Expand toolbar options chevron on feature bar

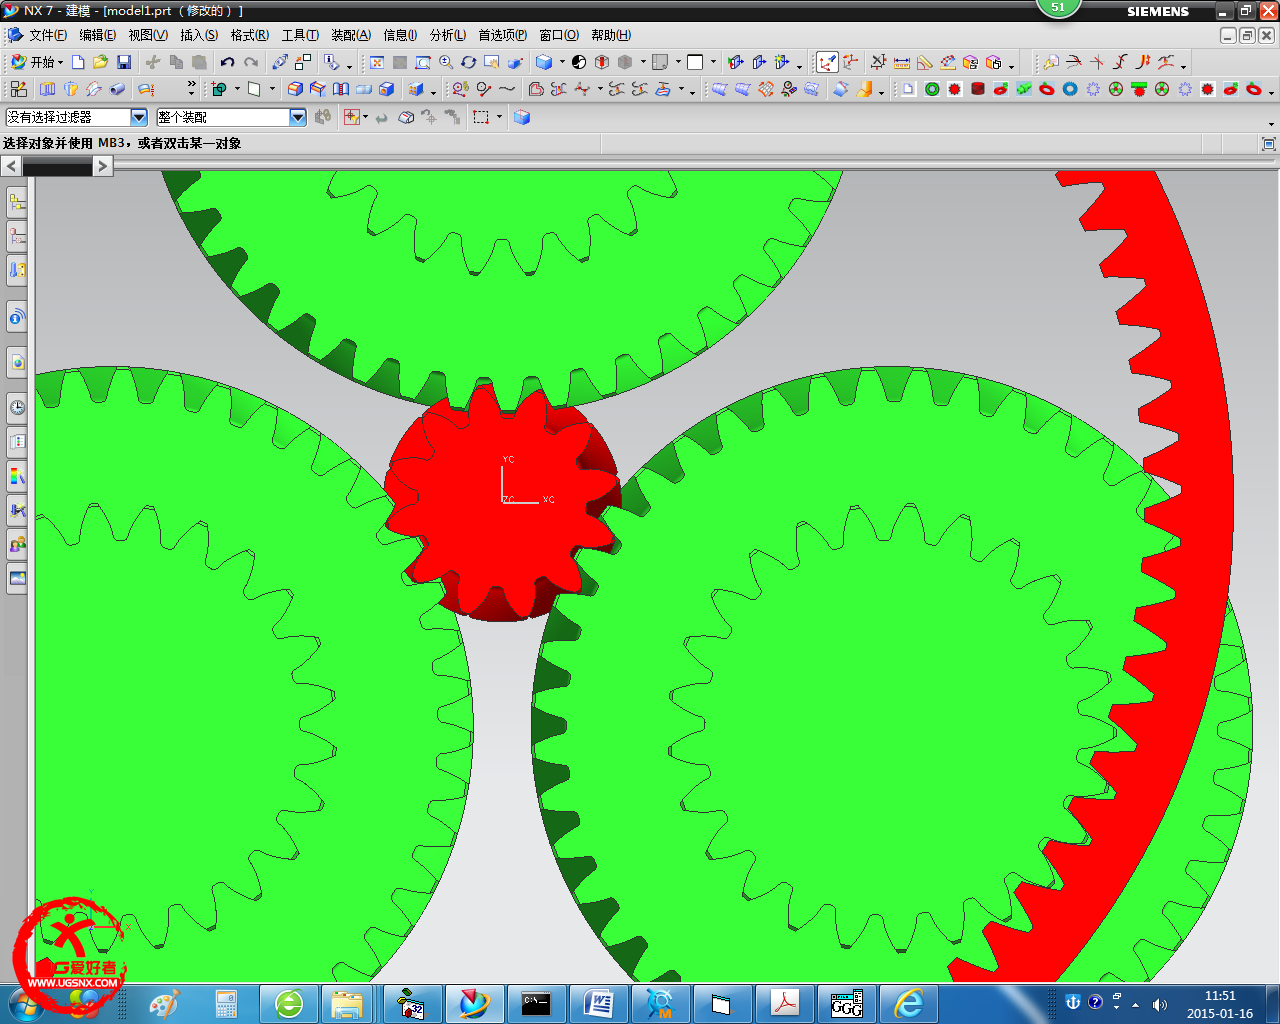coord(190,89)
